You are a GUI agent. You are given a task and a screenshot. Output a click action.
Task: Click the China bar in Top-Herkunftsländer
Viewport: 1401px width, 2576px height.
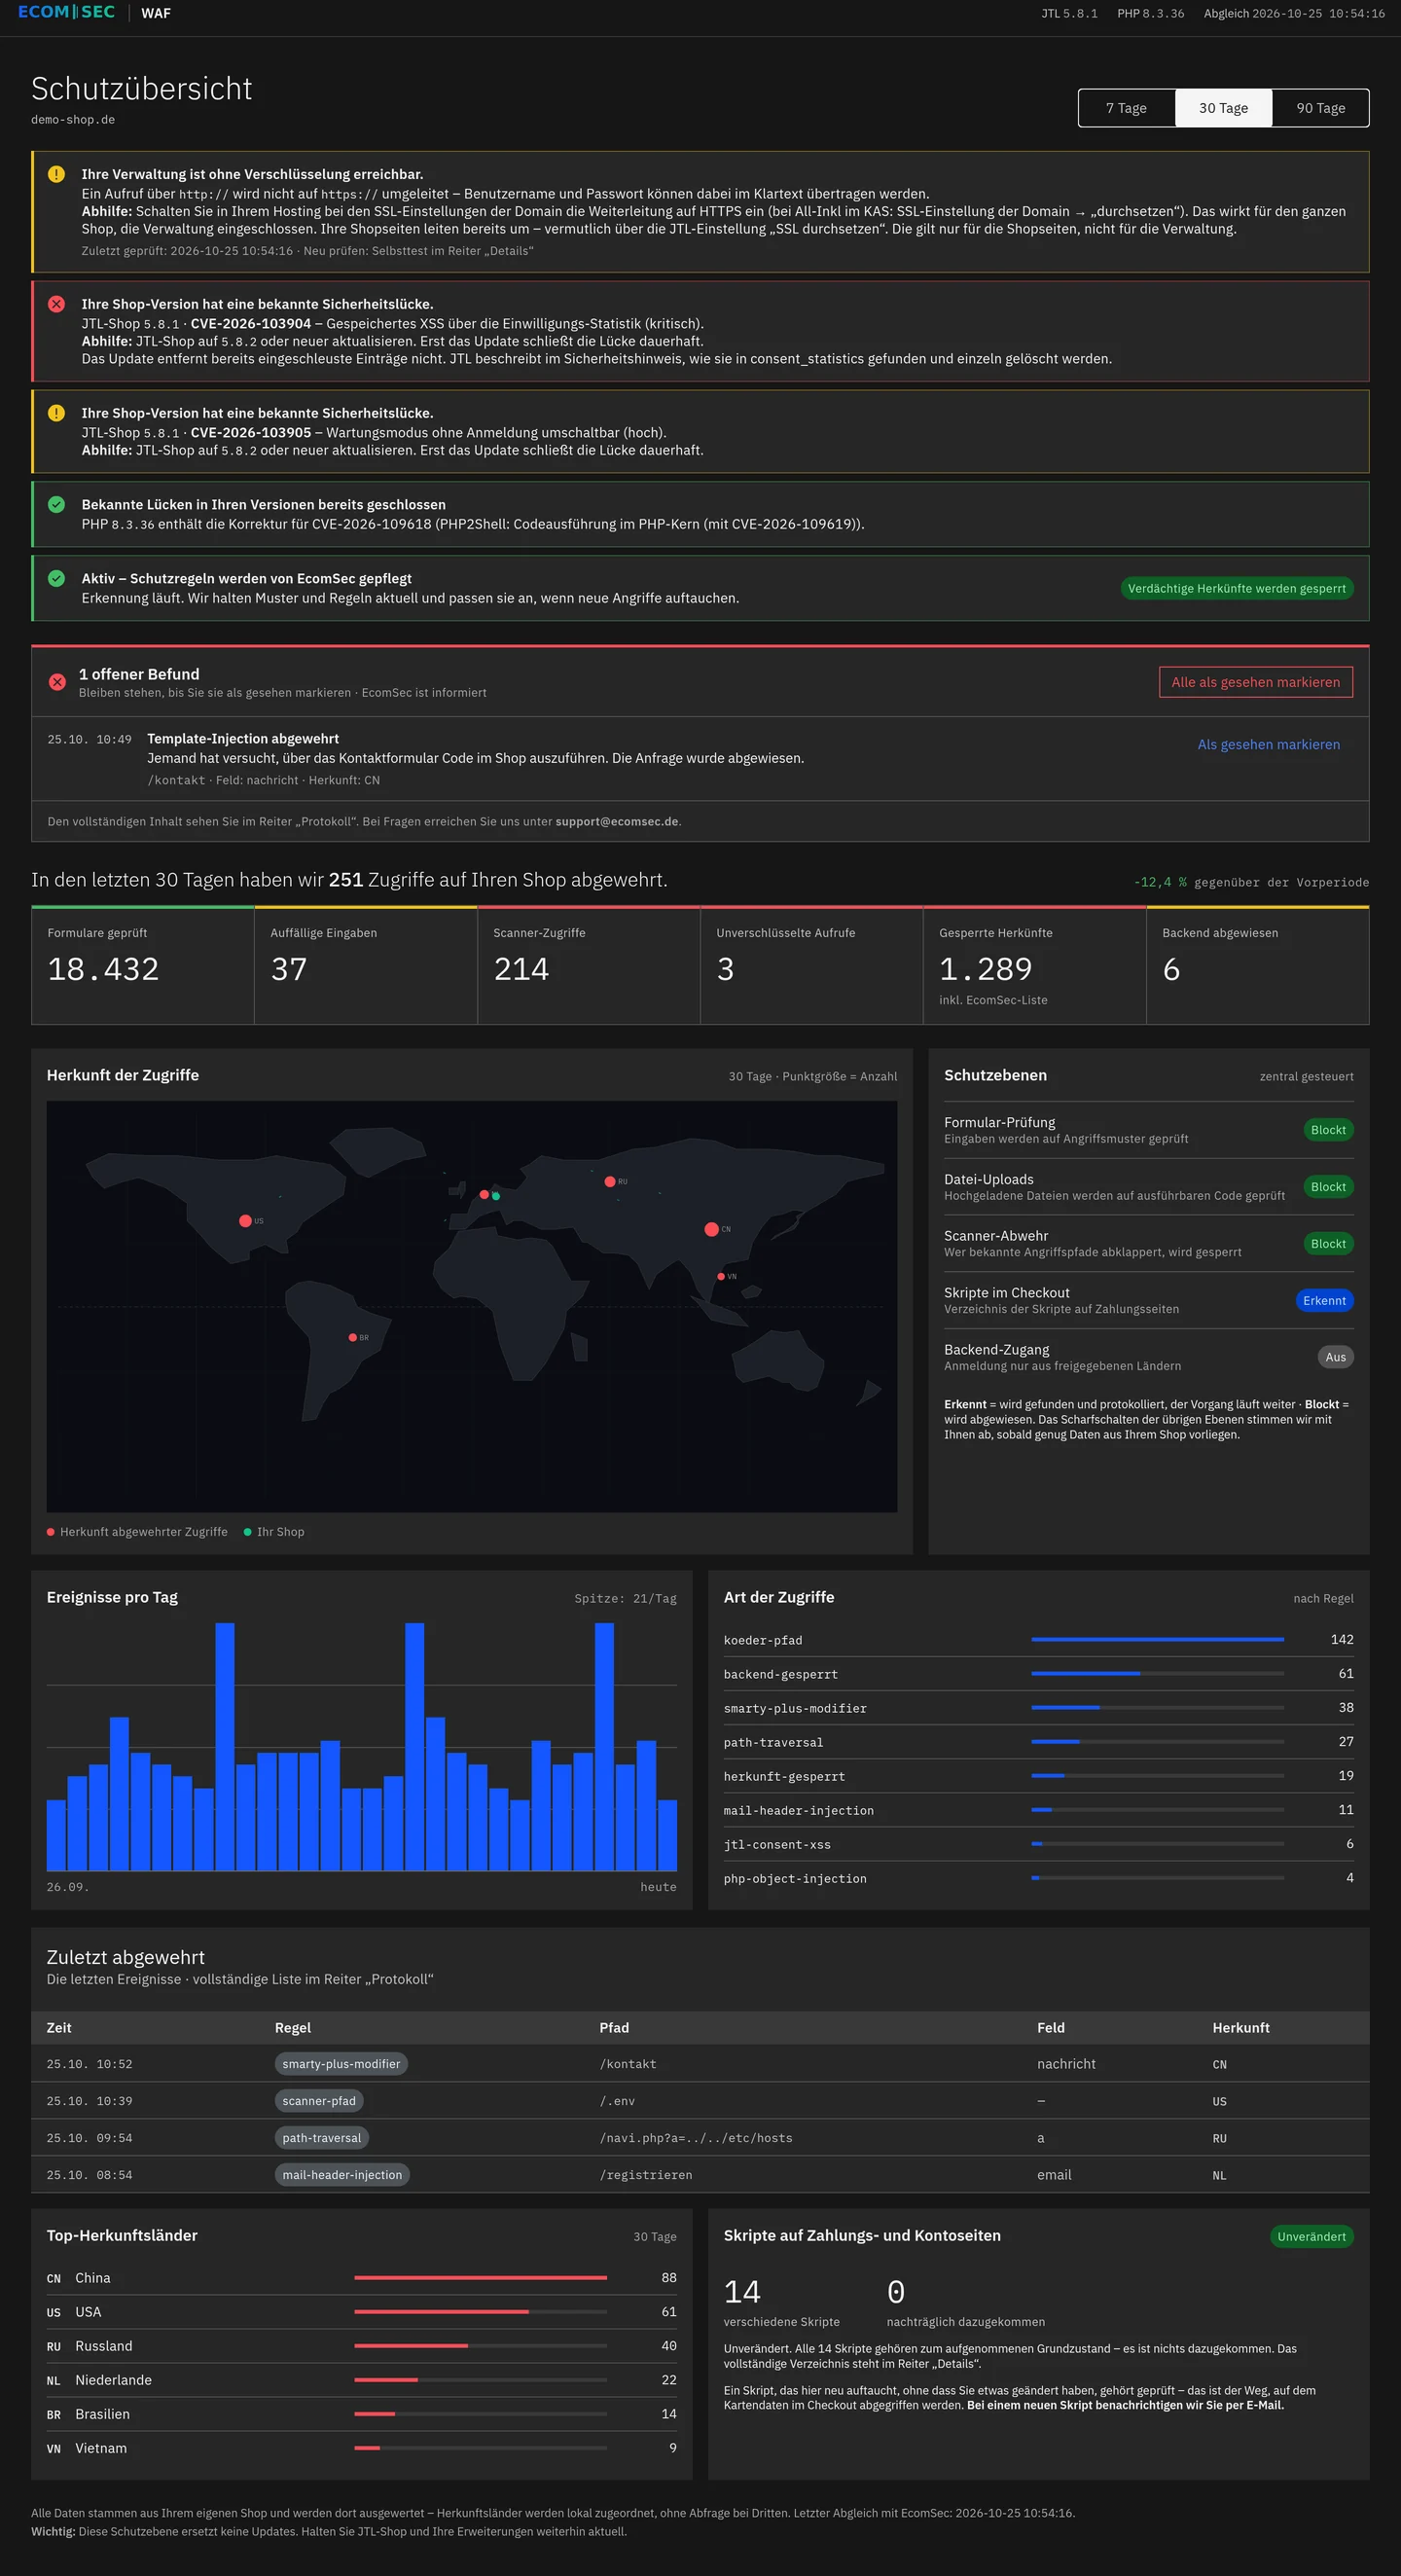(480, 2278)
